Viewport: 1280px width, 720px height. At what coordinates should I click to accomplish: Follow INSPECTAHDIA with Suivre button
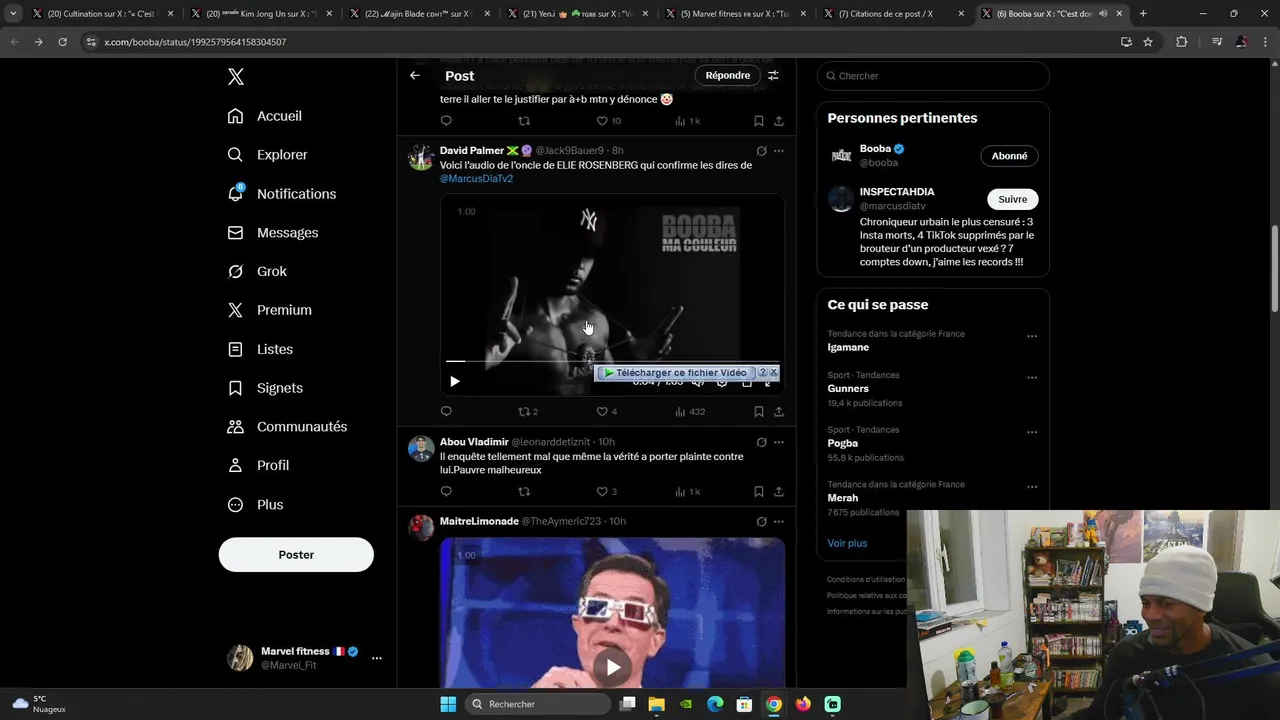click(1012, 199)
